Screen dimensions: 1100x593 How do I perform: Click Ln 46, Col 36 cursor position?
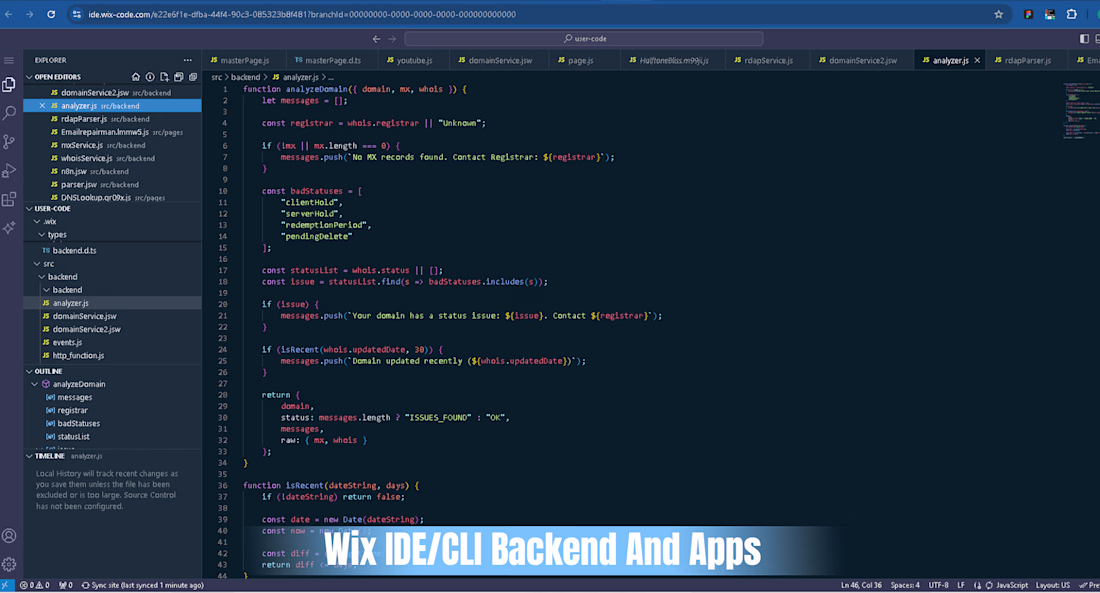(x=861, y=585)
